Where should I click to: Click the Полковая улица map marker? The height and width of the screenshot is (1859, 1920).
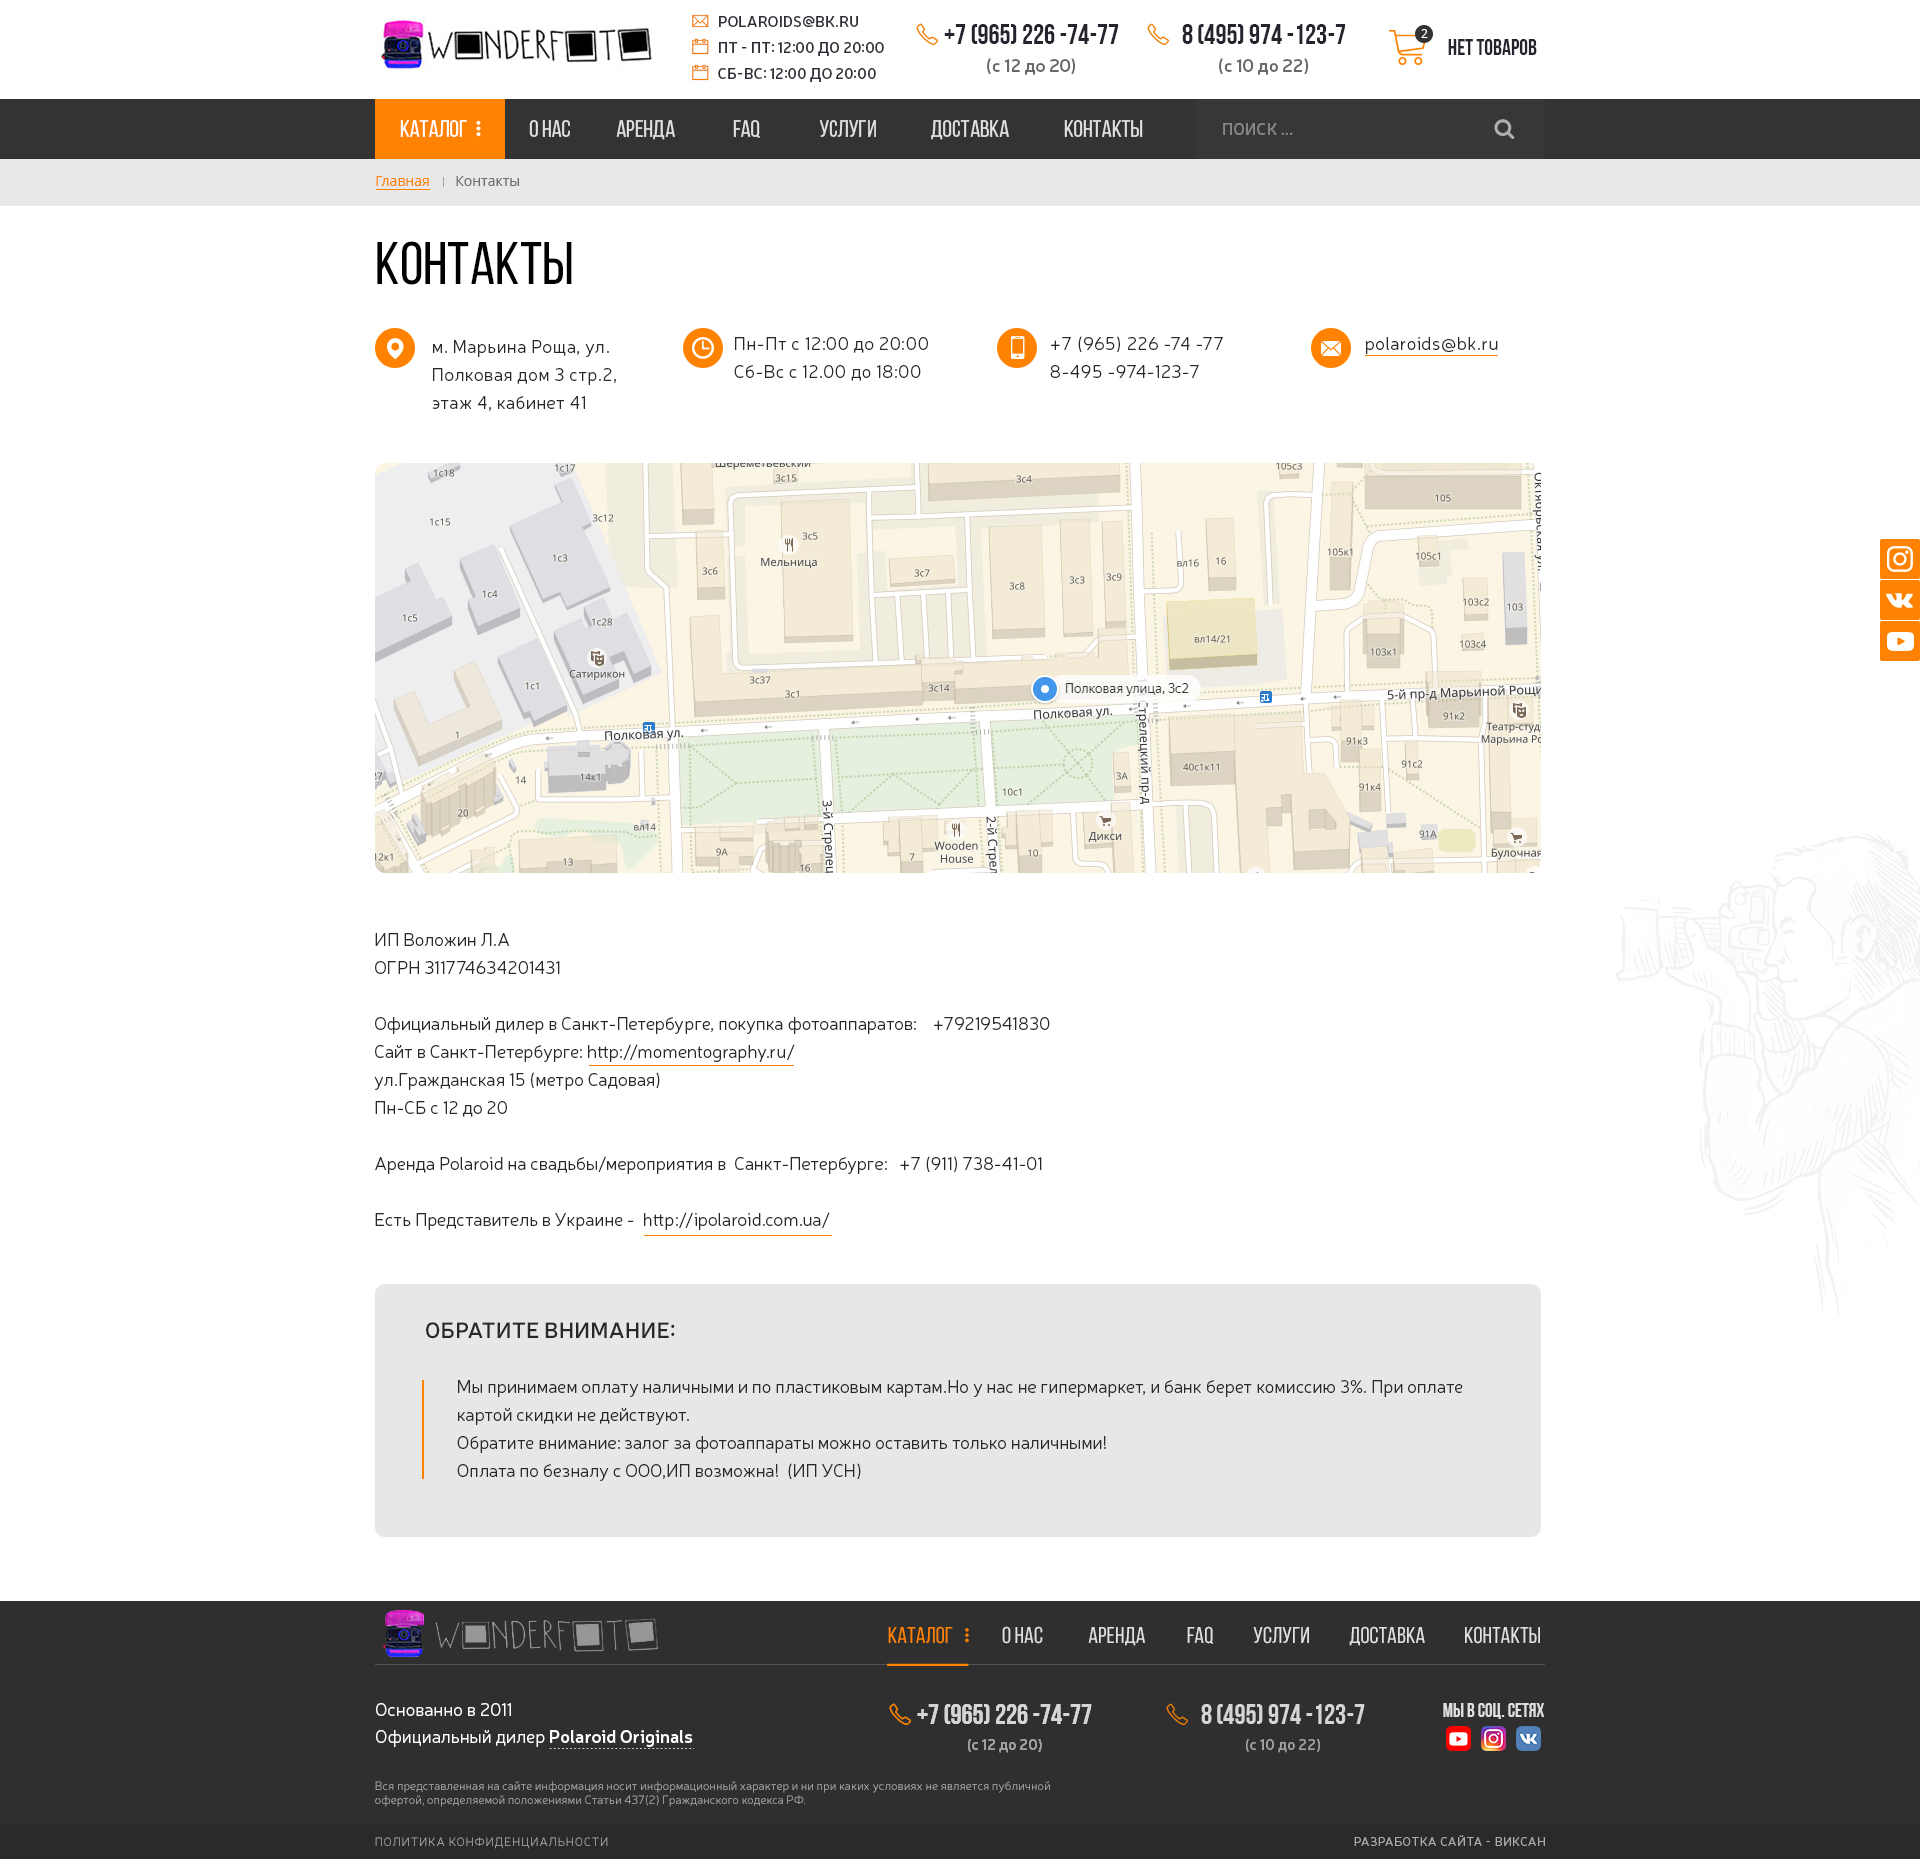1044,689
